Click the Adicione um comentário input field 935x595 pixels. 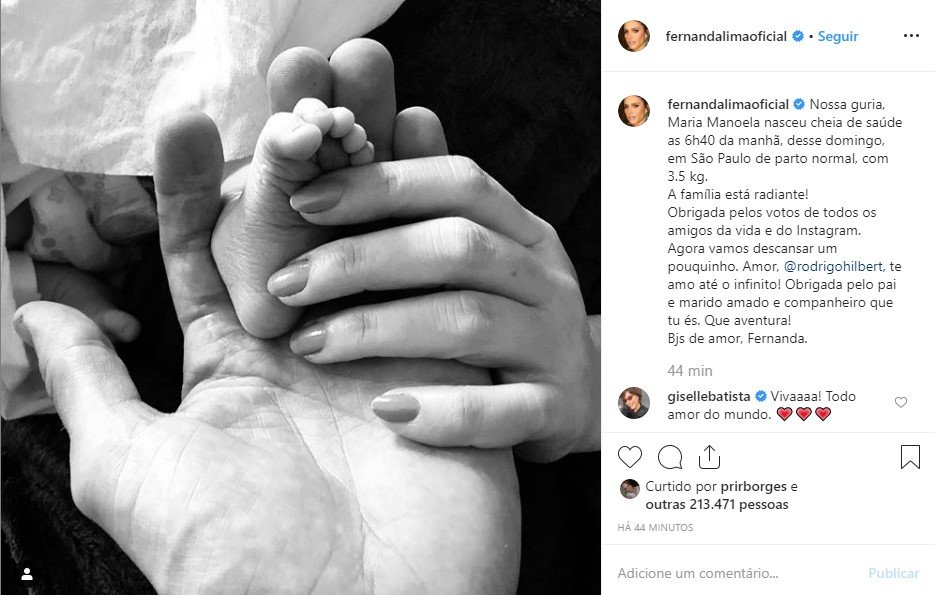[x=737, y=574]
